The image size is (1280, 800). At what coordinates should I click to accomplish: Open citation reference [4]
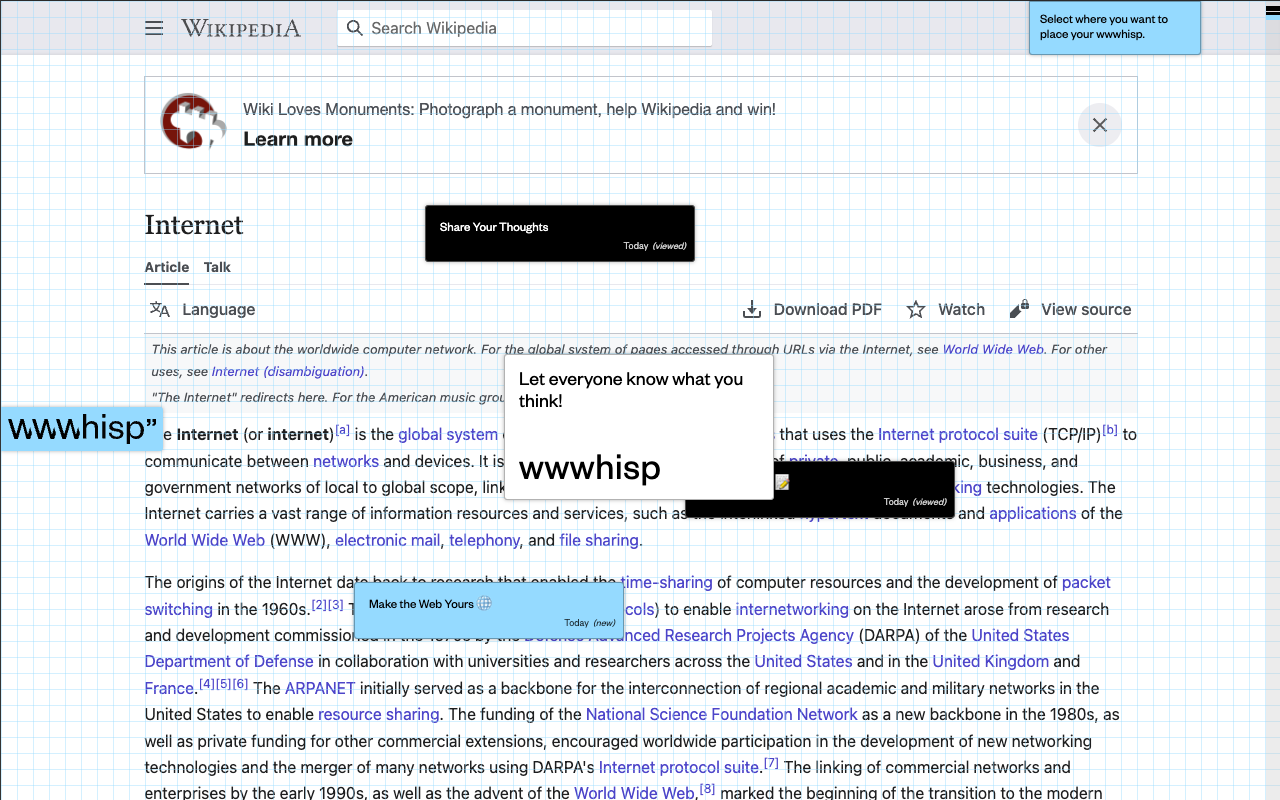tap(207, 684)
